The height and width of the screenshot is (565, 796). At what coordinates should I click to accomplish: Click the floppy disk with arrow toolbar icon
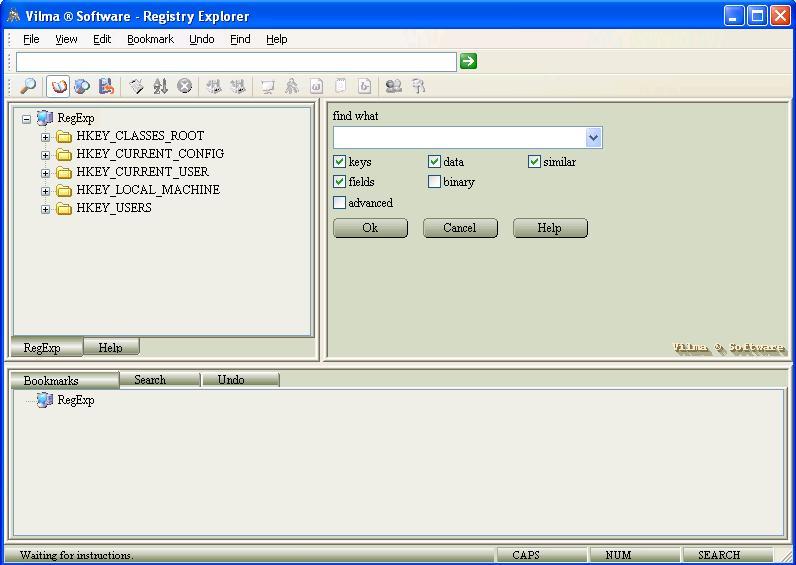(x=106, y=86)
